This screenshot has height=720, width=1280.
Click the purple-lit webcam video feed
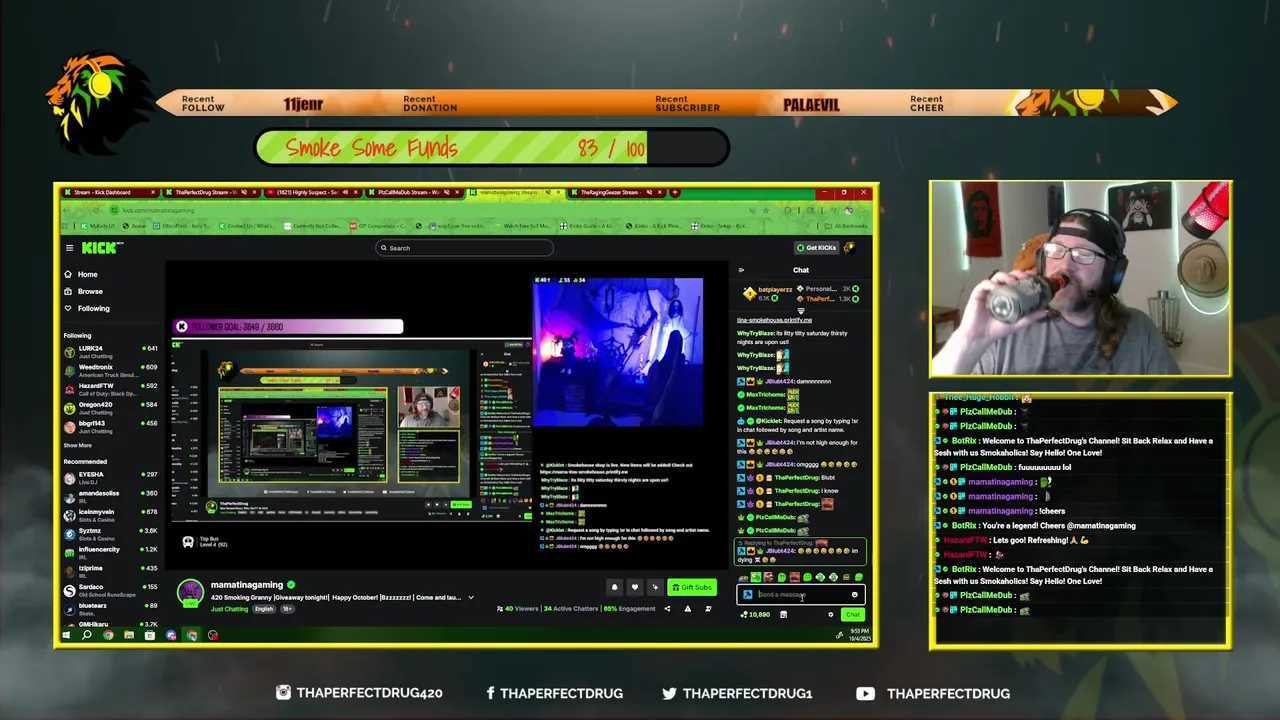point(618,352)
